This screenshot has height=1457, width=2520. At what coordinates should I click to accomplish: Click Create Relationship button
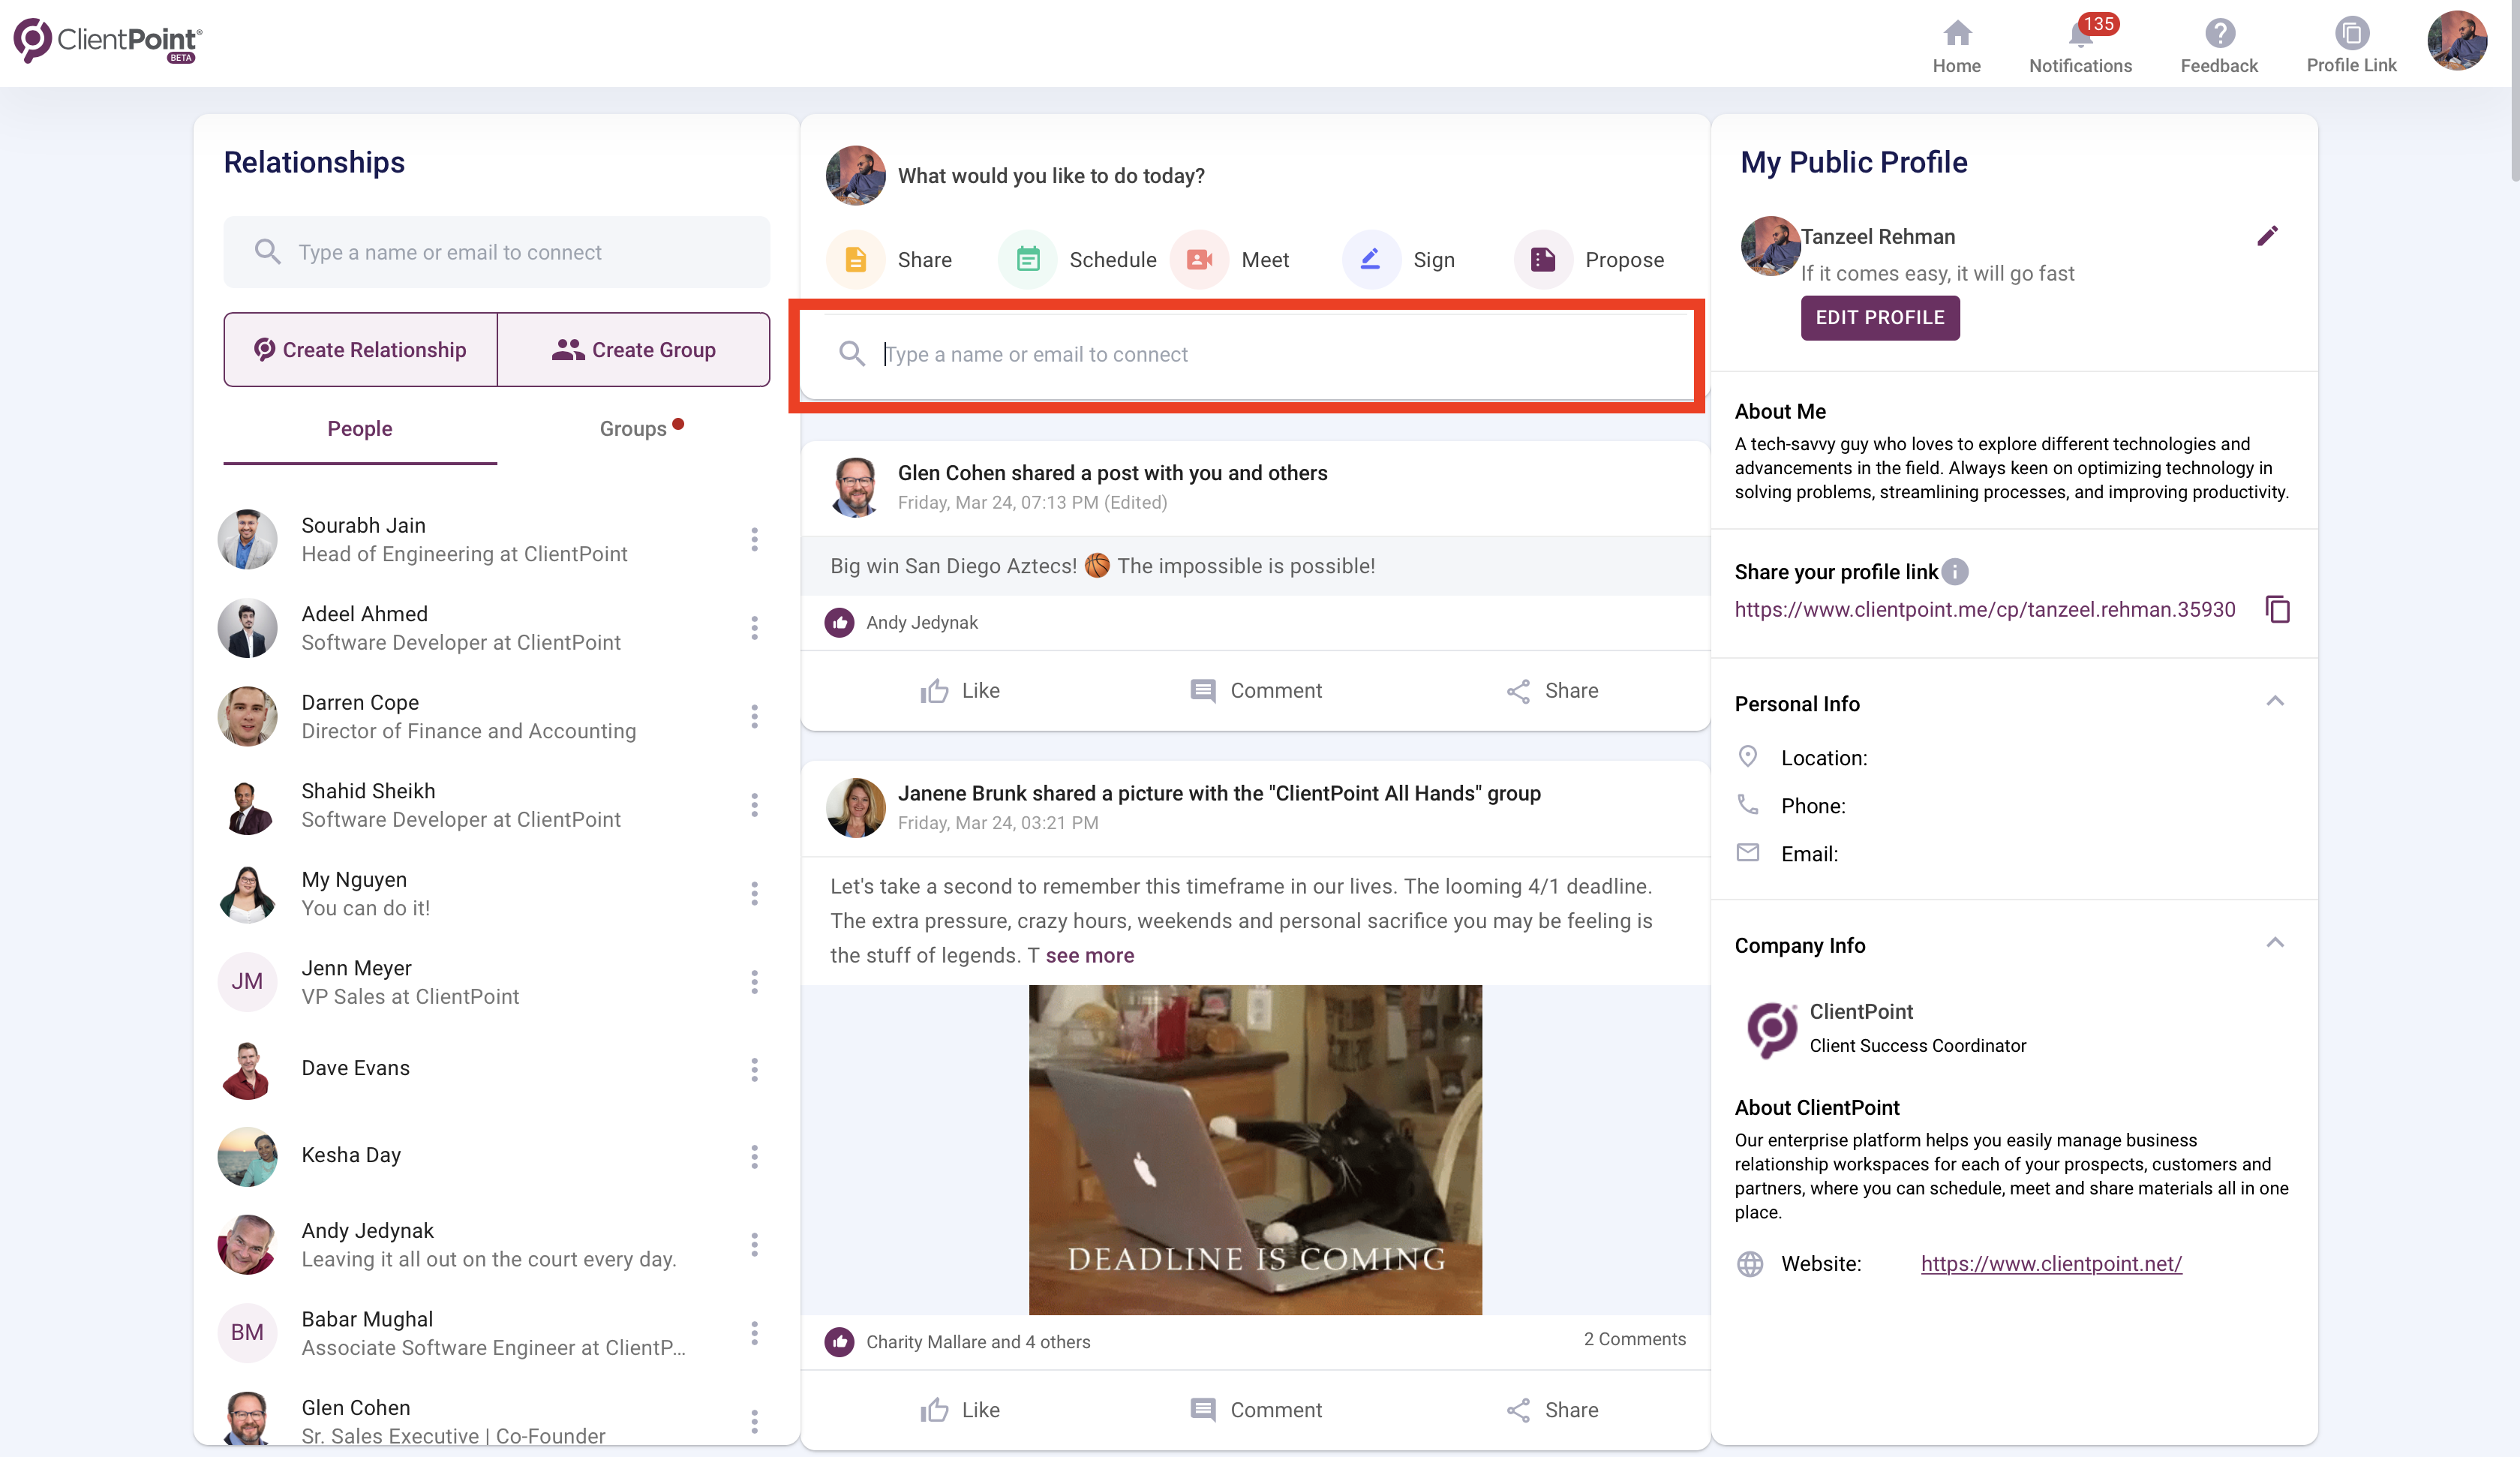[x=360, y=350]
